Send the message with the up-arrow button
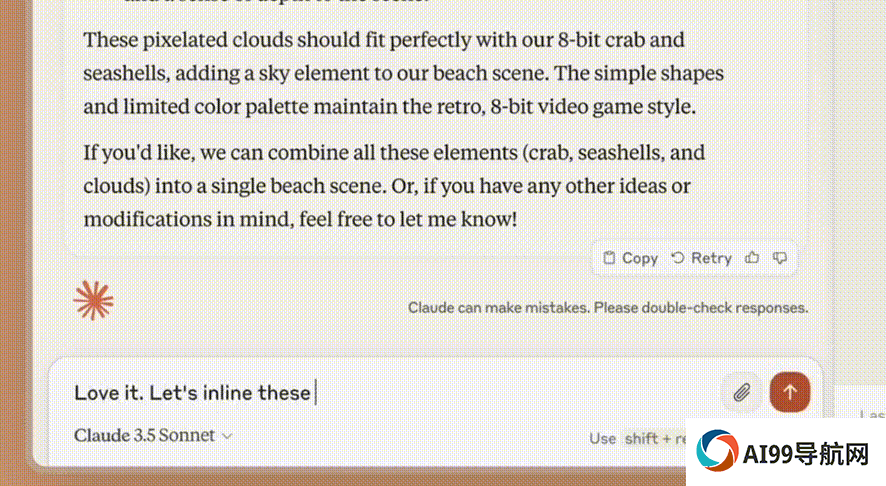Screen dimensions: 886x486 pyautogui.click(x=790, y=392)
